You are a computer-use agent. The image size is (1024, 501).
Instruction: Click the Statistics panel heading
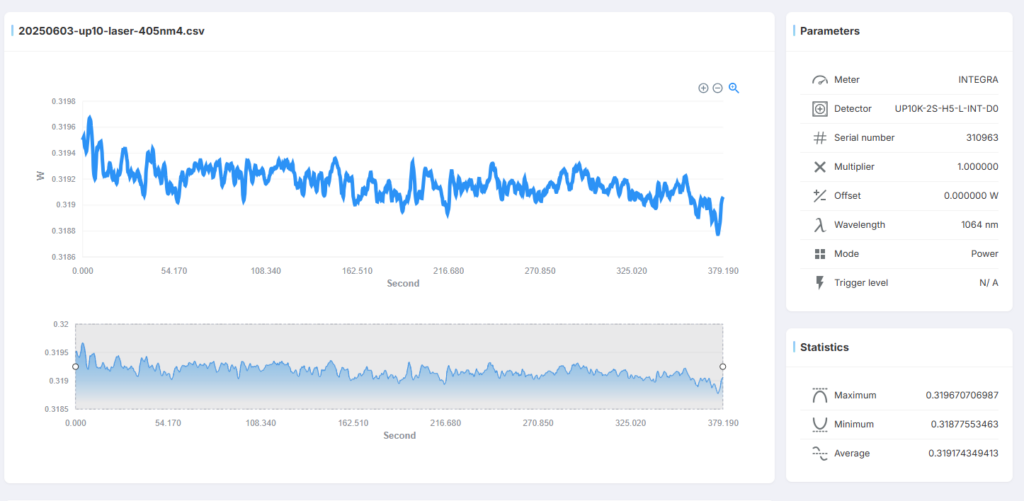click(x=824, y=348)
